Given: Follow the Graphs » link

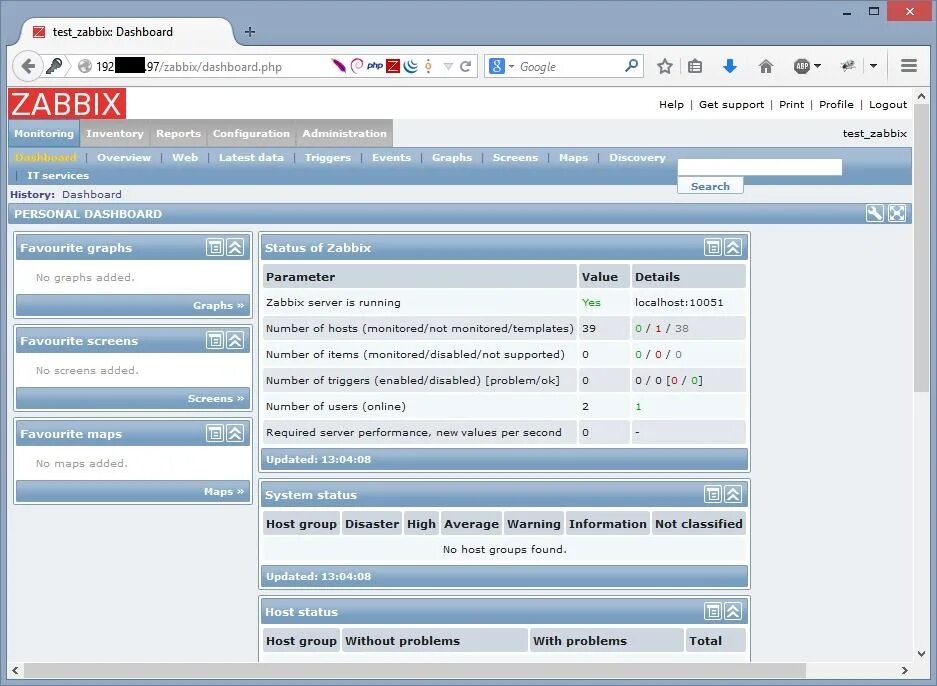Looking at the screenshot, I should pyautogui.click(x=218, y=305).
